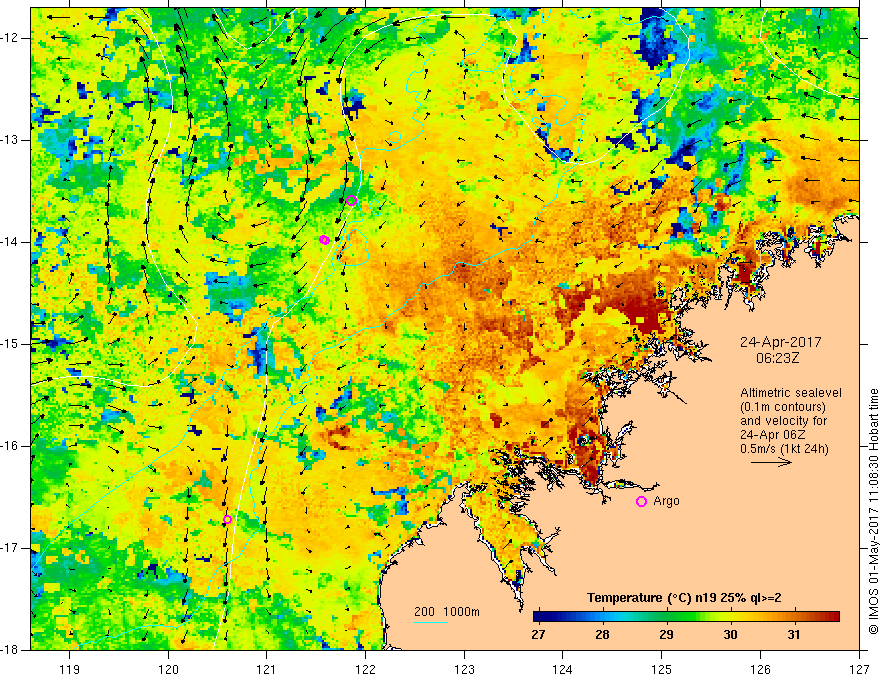Click the dark red end of temperature colorbar
The image size is (880, 680).
[835, 617]
